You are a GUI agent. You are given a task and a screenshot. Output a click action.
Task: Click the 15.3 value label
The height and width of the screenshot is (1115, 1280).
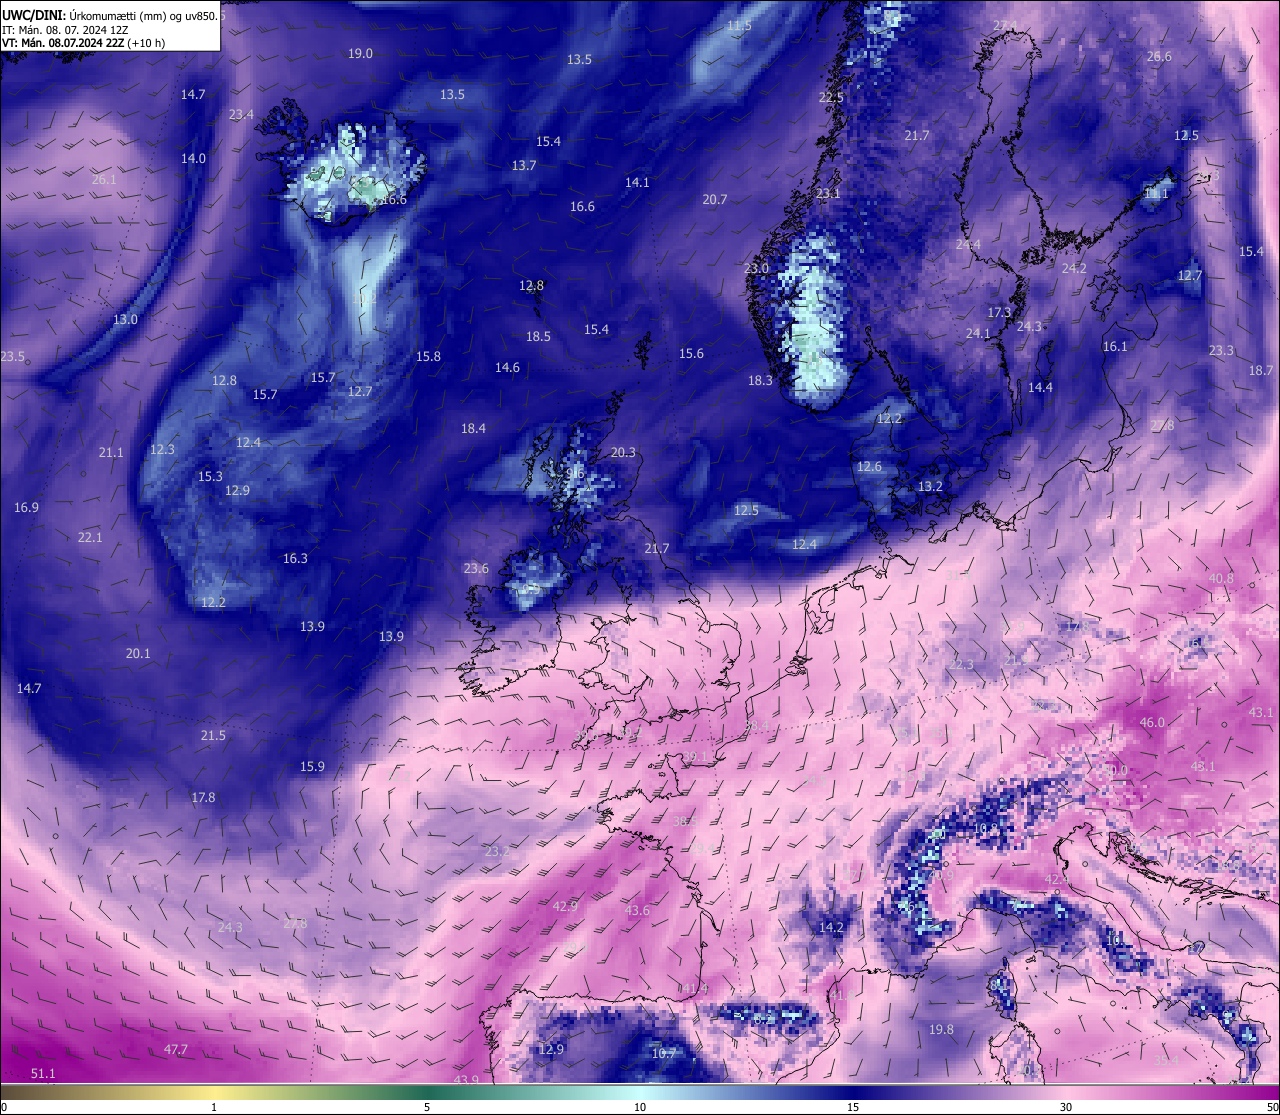(x=210, y=476)
